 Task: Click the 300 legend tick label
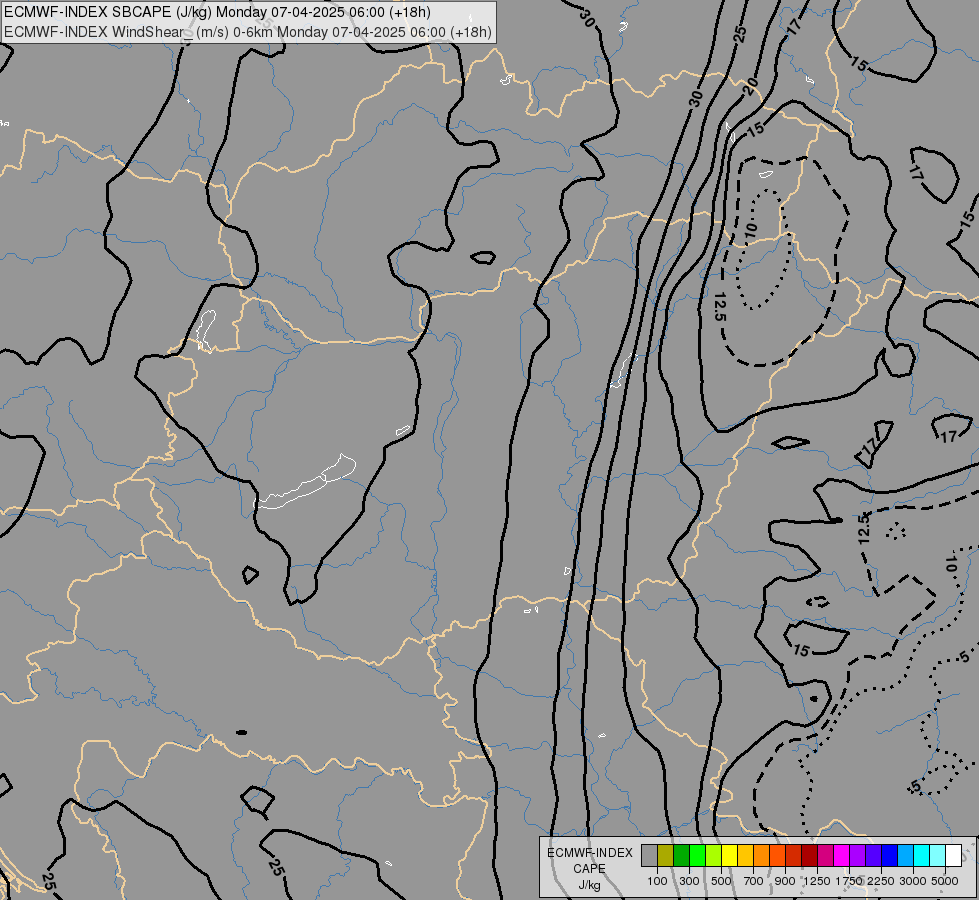pos(689,881)
